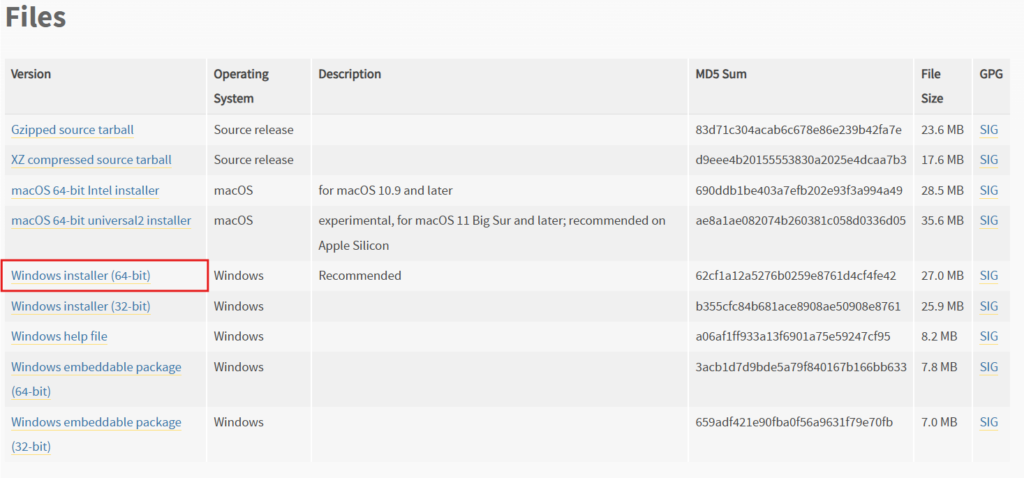Open SIG for 32-bit embeddable package
1024x478 pixels.
[x=989, y=422]
